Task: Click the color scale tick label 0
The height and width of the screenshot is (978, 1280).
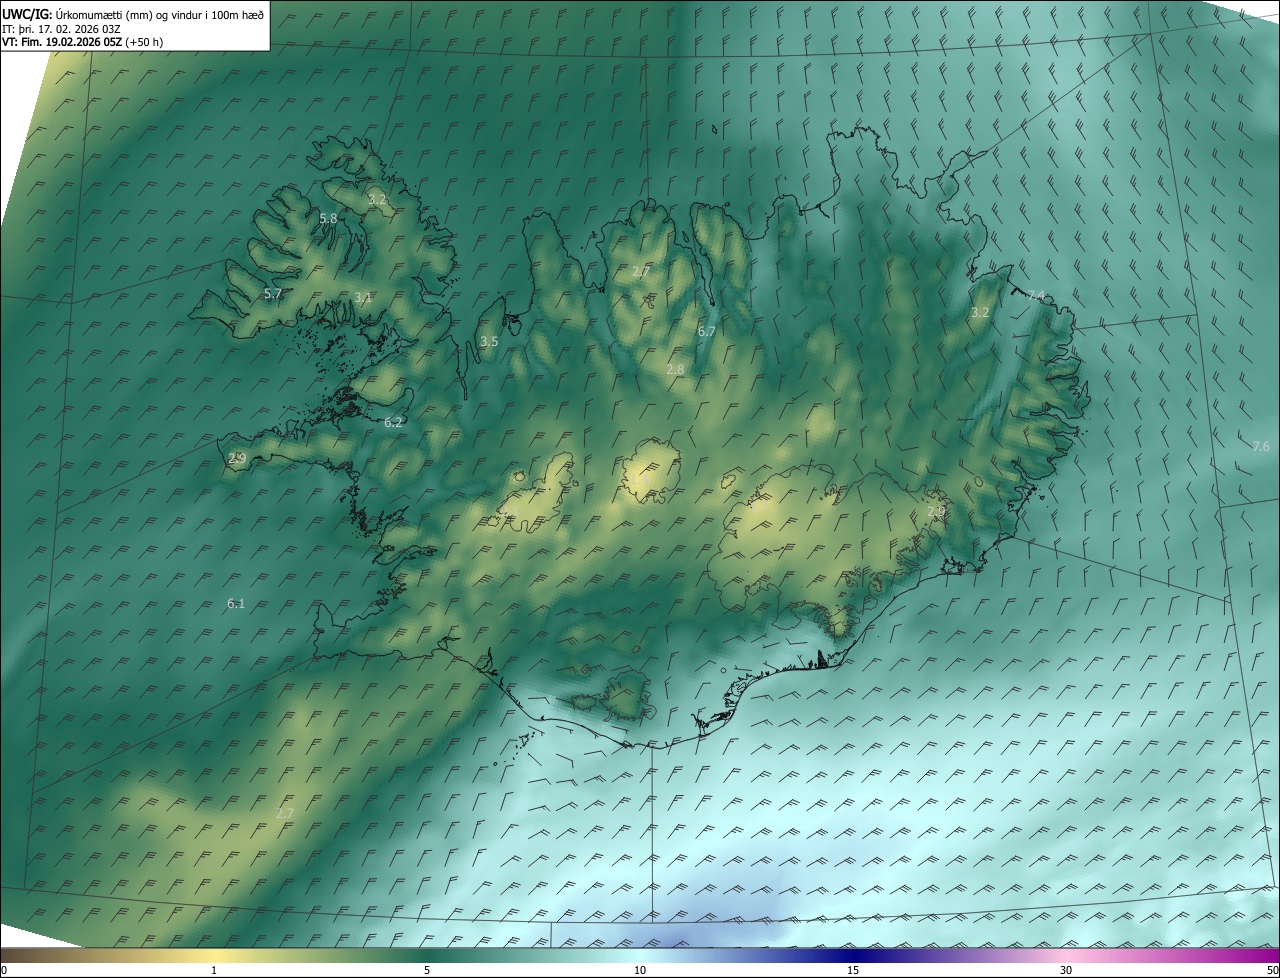Action: [4, 970]
